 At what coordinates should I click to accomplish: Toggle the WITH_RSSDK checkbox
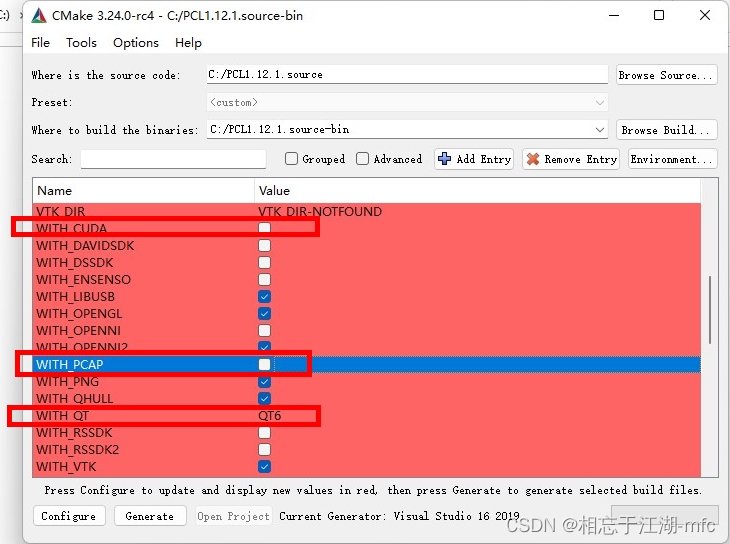(x=264, y=433)
